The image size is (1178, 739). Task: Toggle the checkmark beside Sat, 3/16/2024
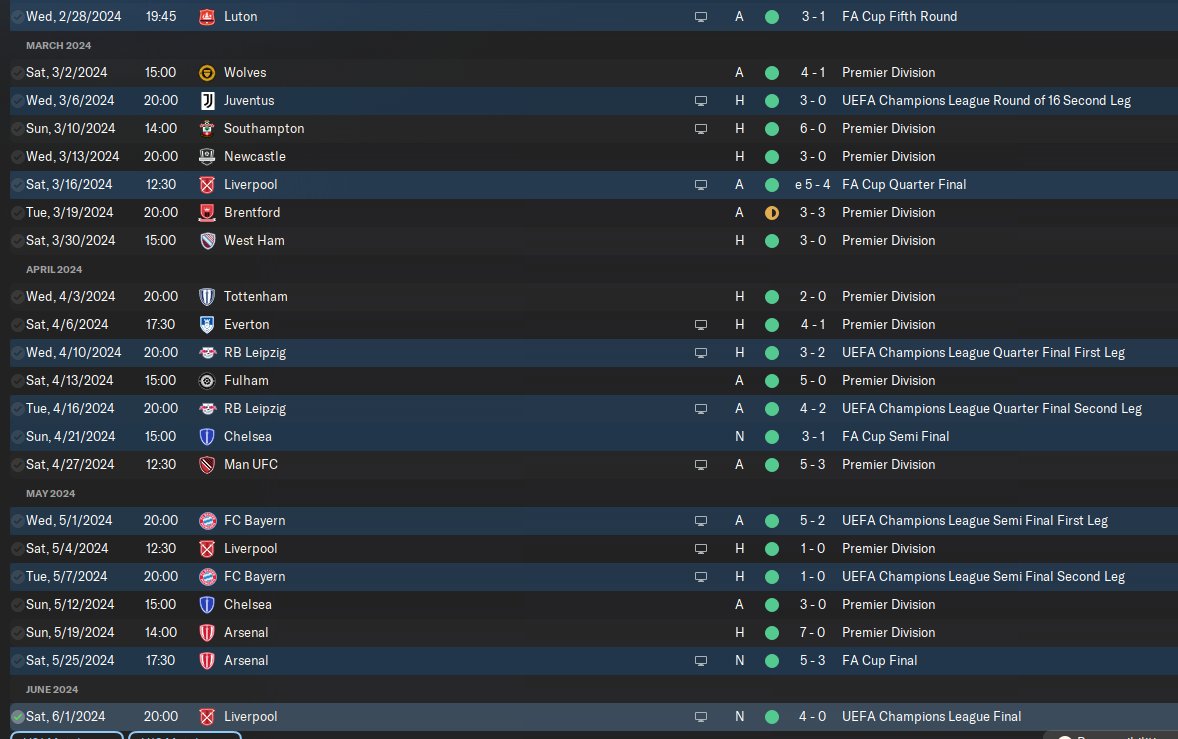point(17,184)
